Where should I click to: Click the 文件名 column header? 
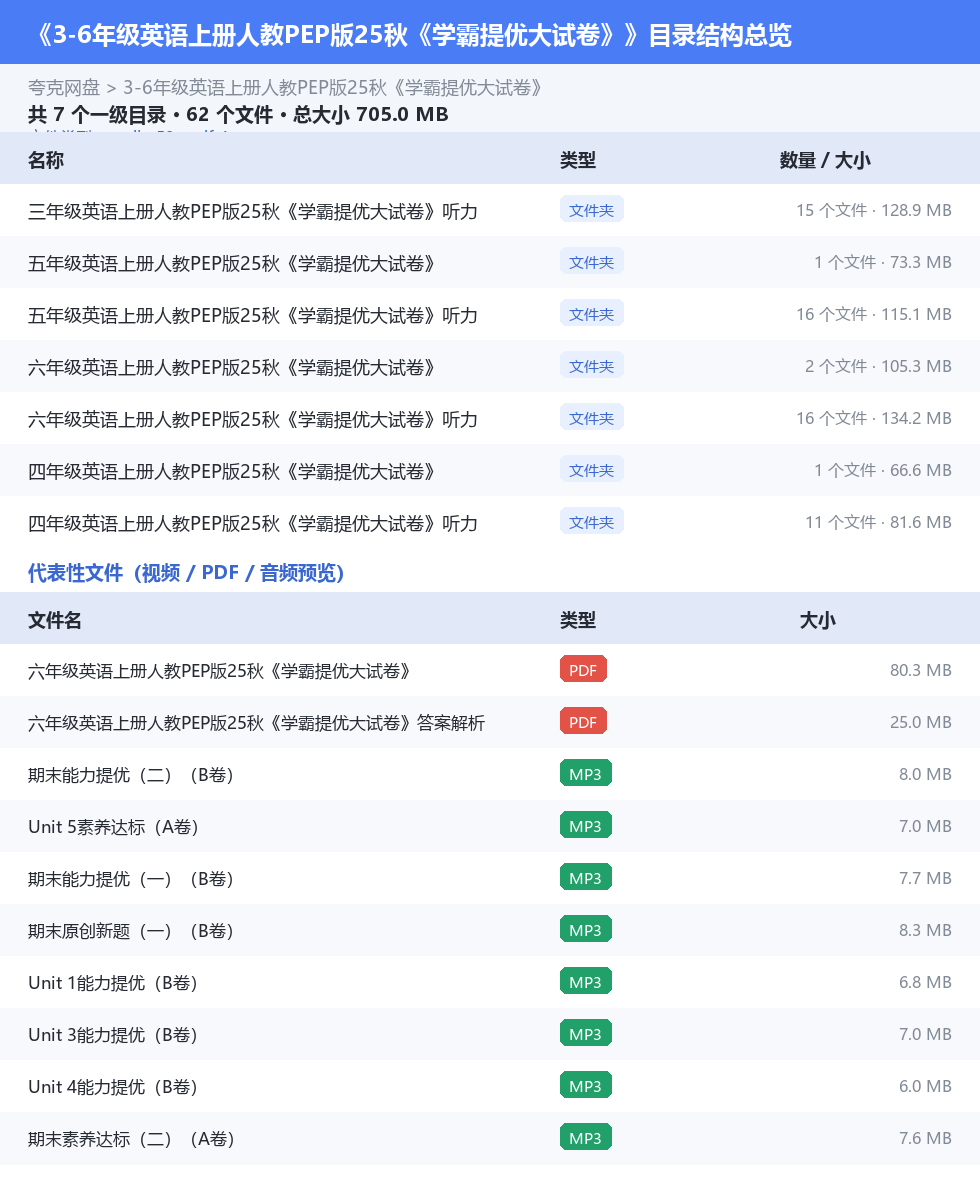55,620
